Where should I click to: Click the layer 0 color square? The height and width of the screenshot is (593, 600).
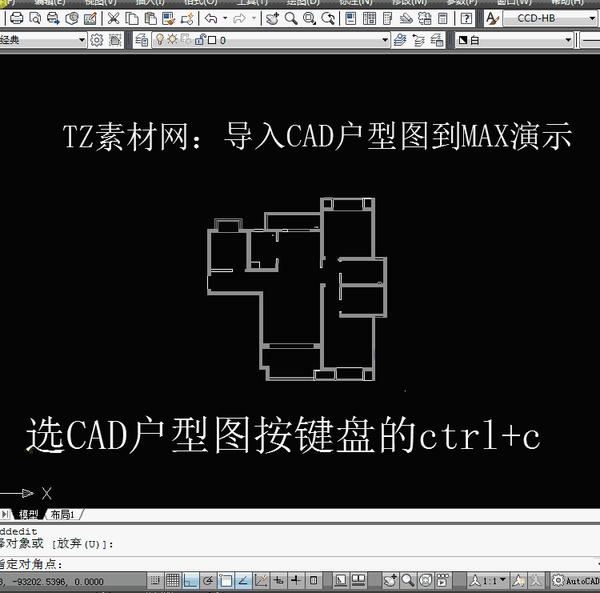212,40
